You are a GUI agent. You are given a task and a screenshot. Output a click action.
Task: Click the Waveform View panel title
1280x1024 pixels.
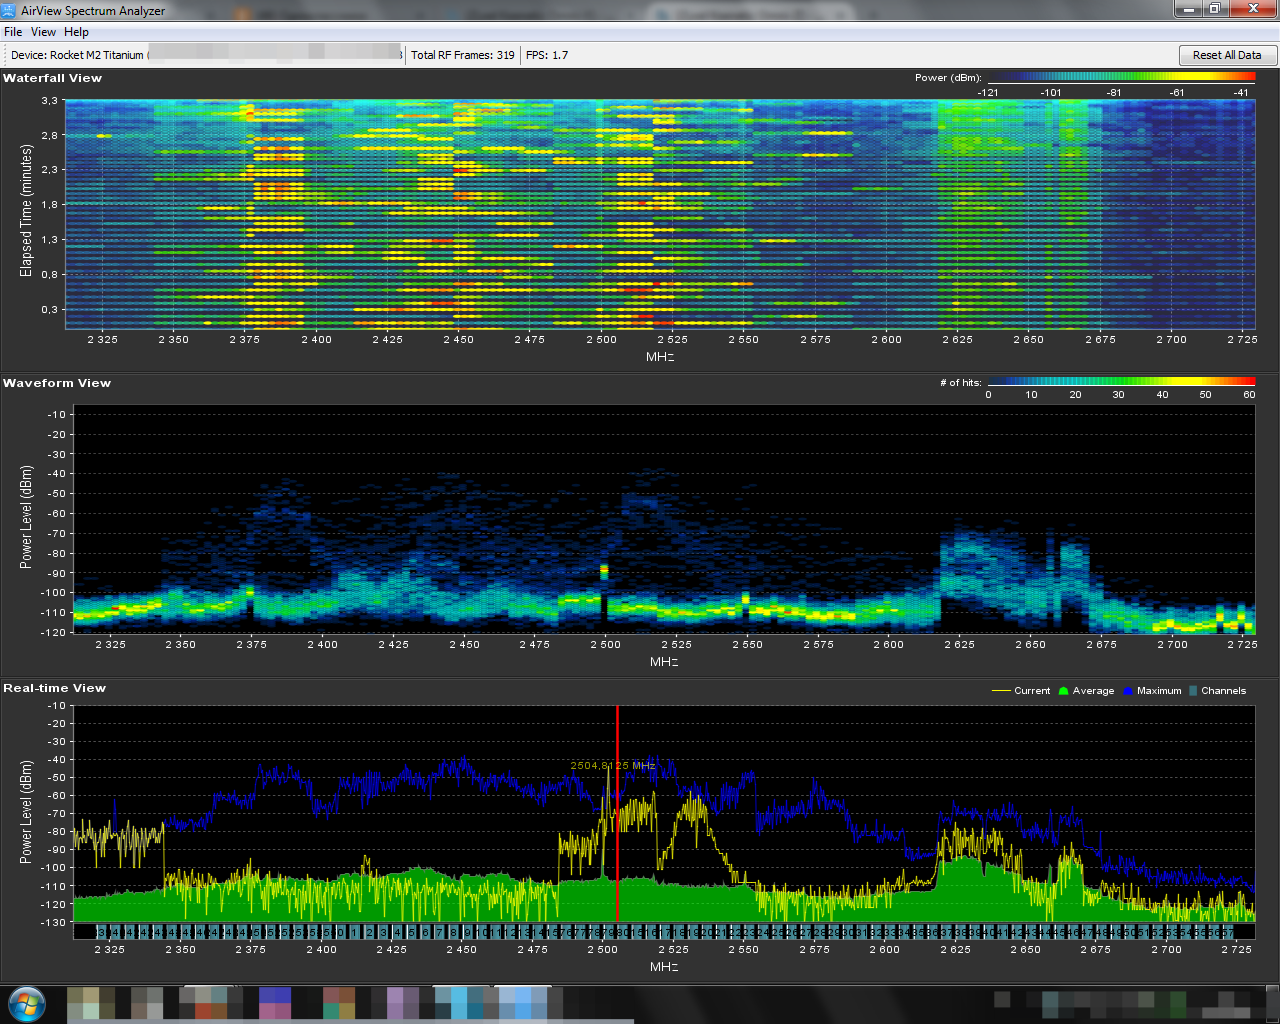57,383
